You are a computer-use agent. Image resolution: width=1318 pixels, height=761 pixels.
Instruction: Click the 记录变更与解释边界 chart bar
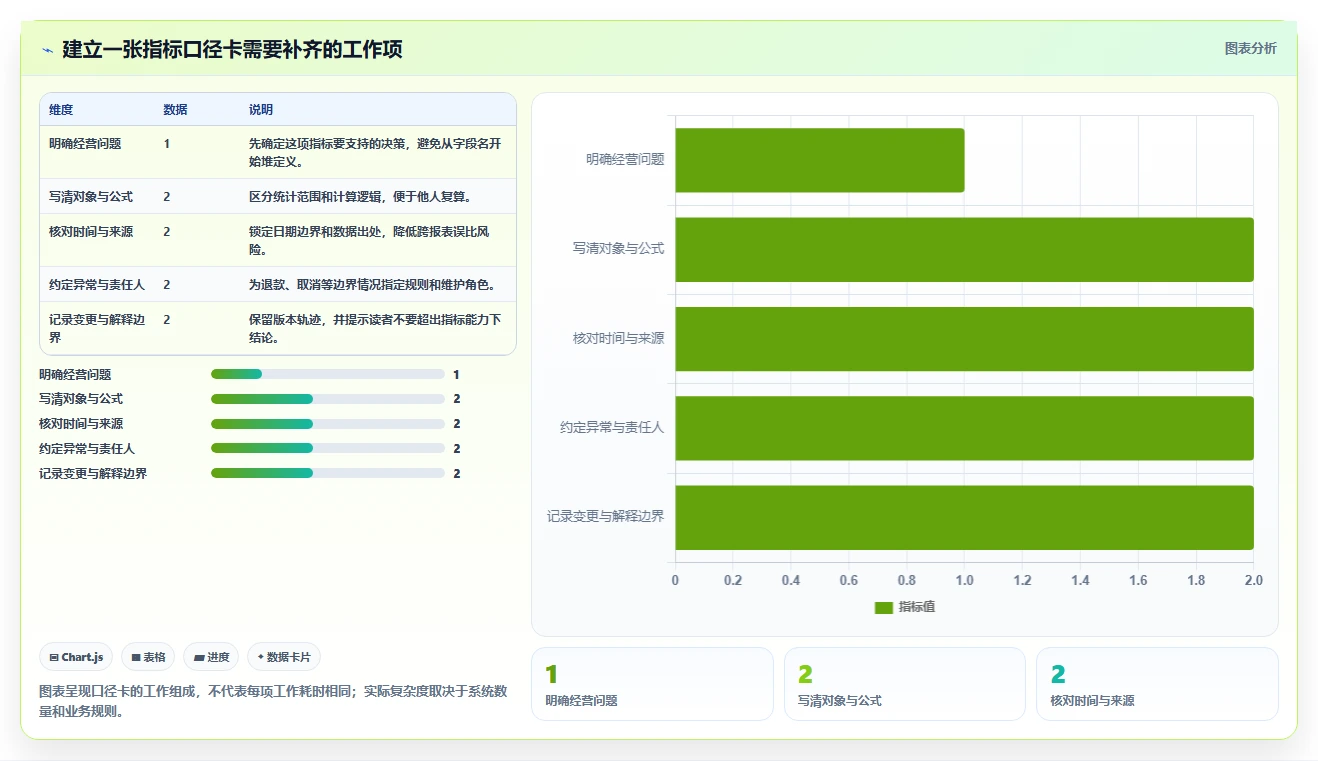tap(965, 517)
